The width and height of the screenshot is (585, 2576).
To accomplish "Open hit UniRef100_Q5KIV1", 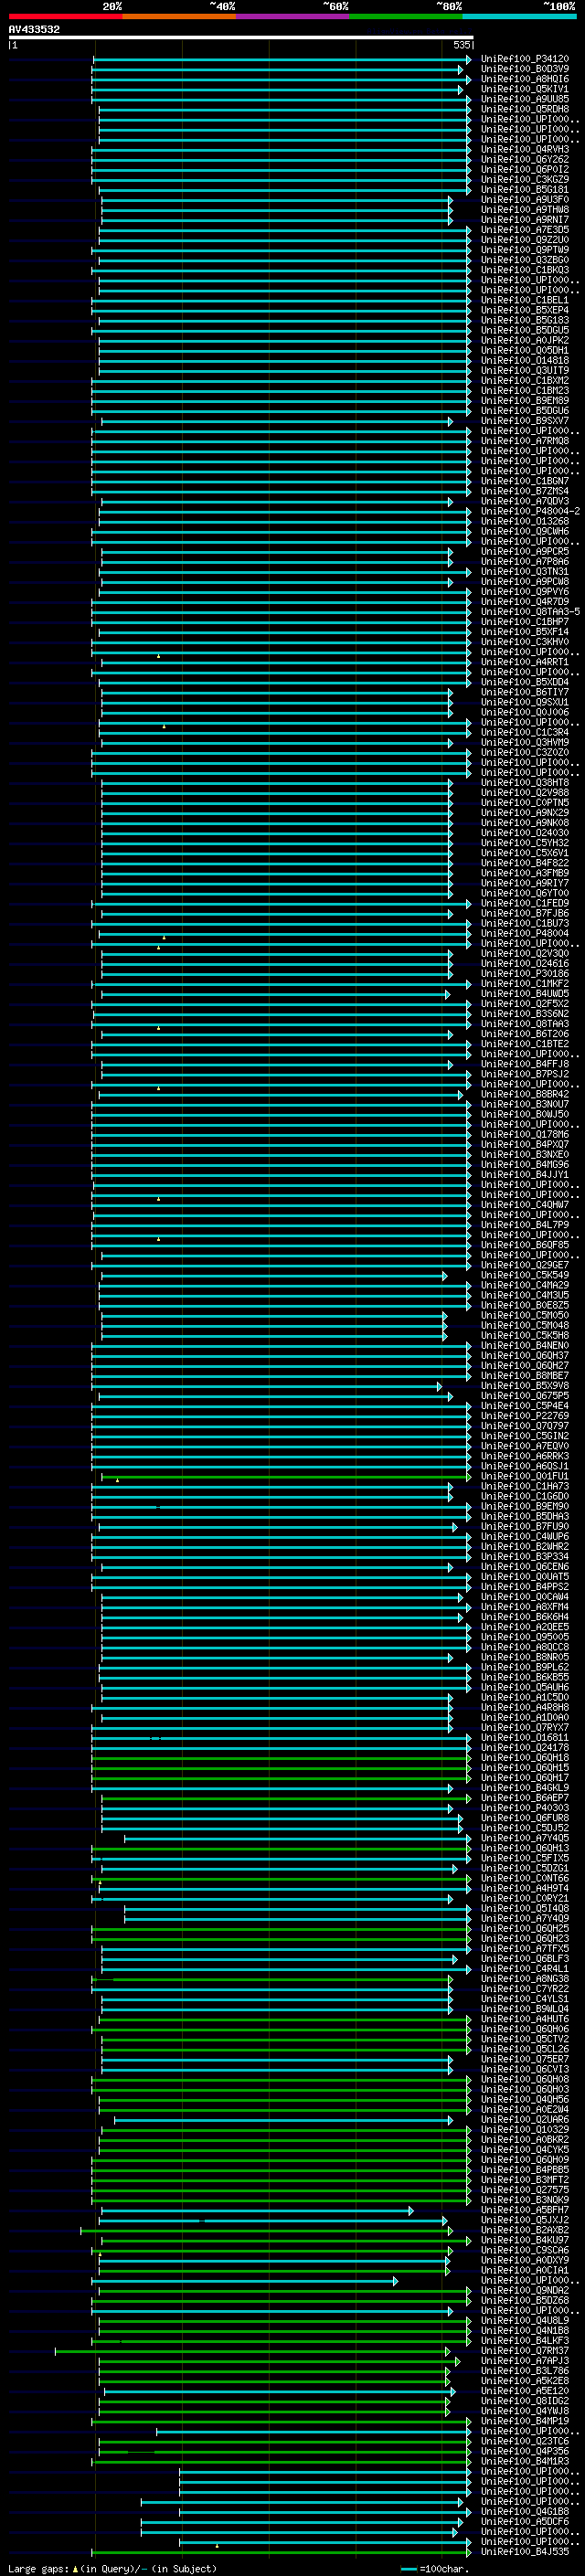I will [524, 89].
